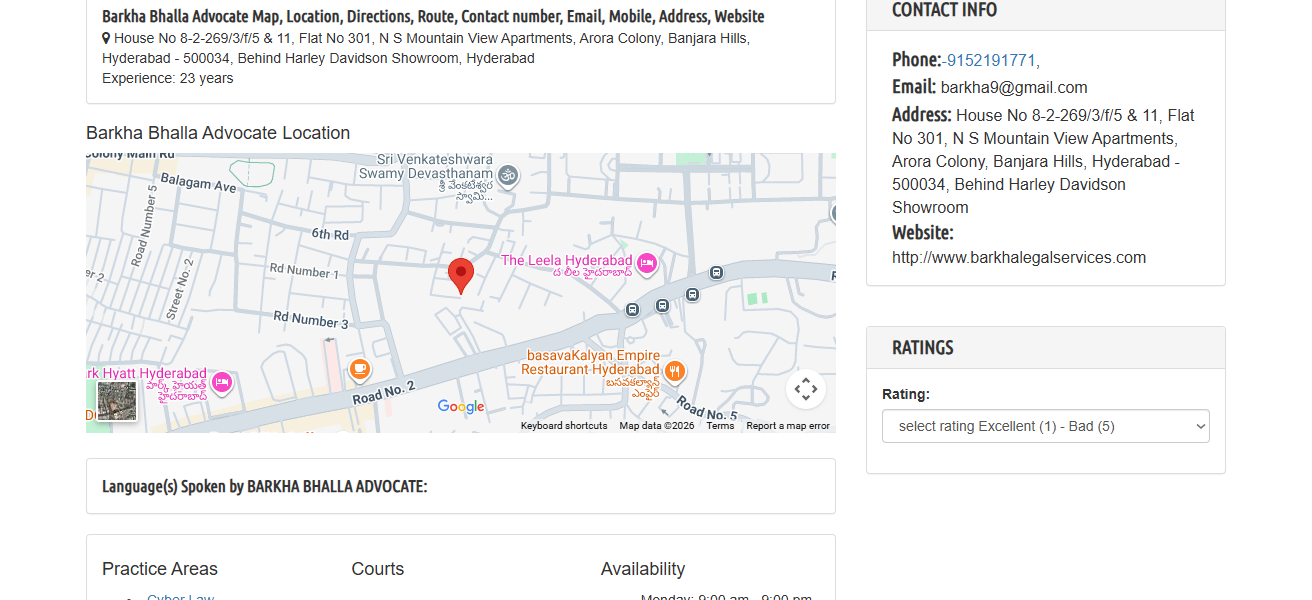
Task: Click the barkhalegalservices.com website address
Action: point(1018,257)
